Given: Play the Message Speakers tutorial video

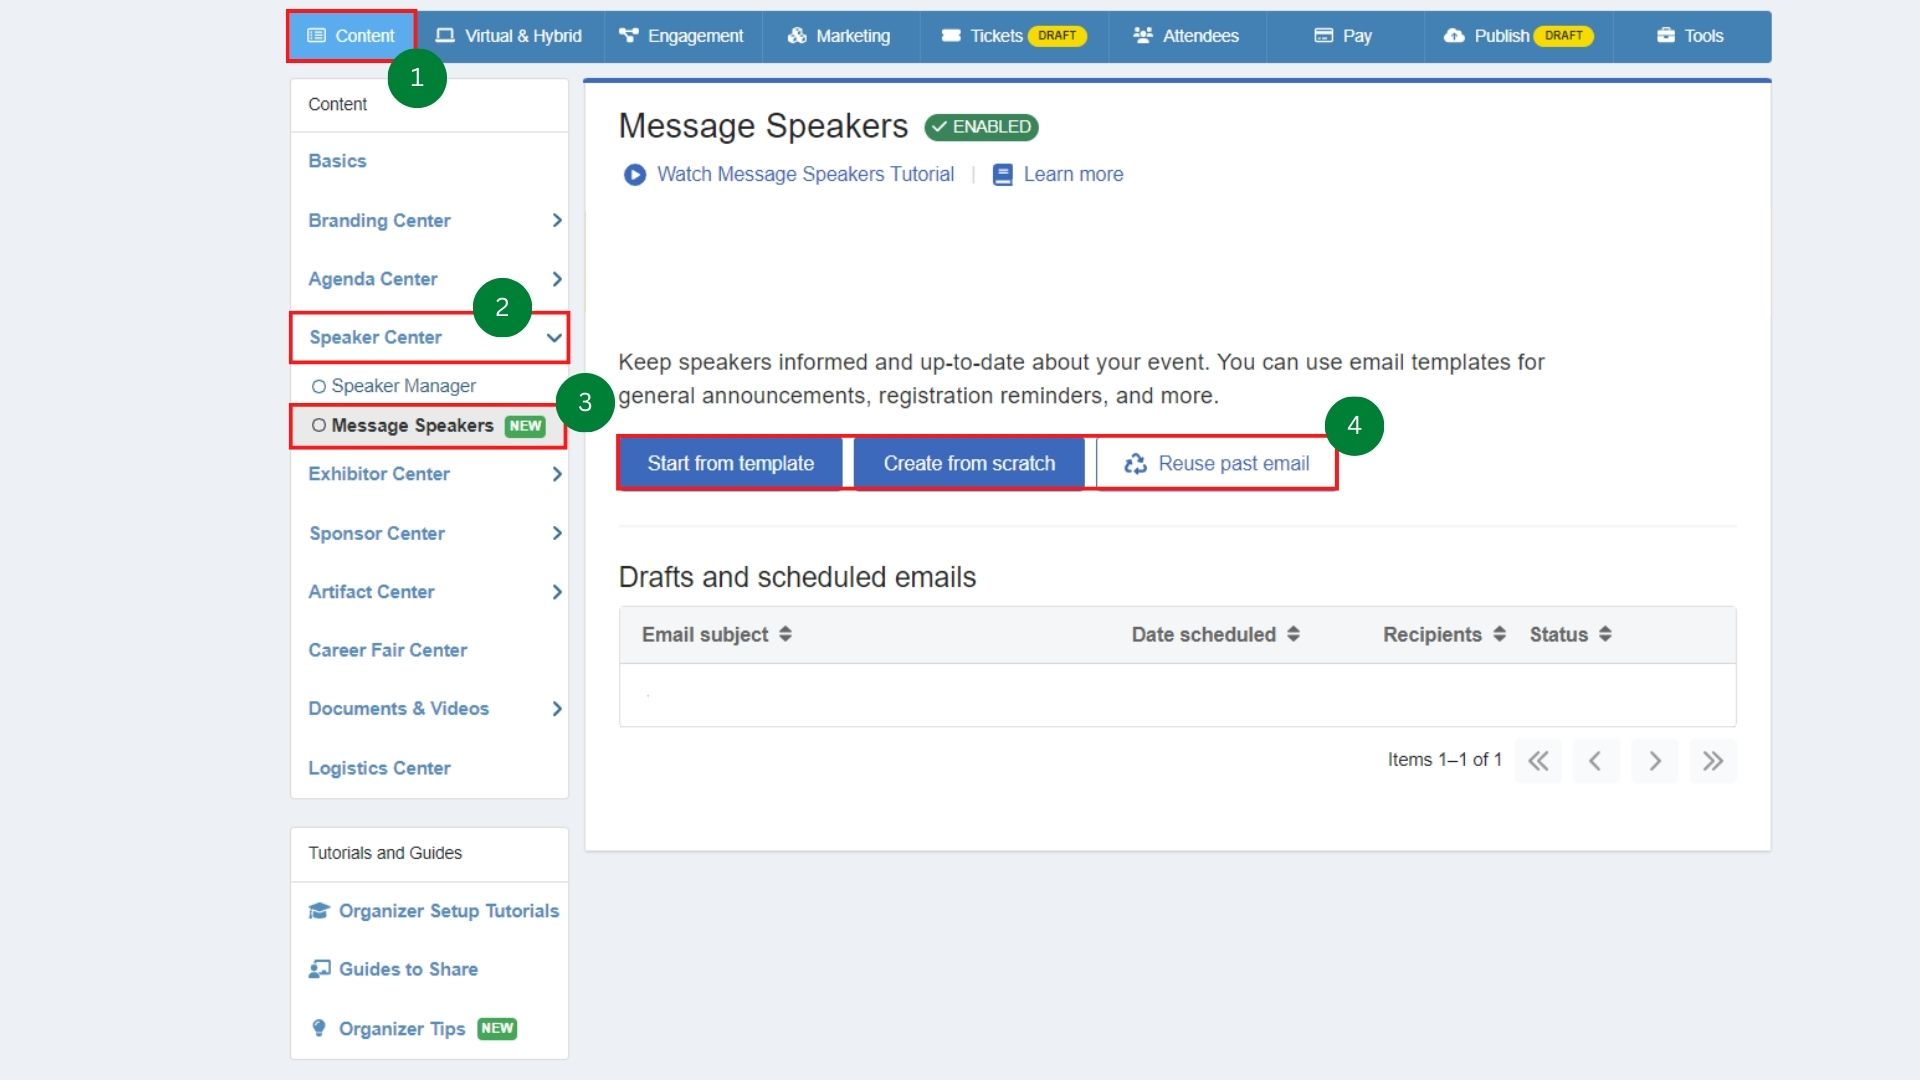Looking at the screenshot, I should 635,174.
